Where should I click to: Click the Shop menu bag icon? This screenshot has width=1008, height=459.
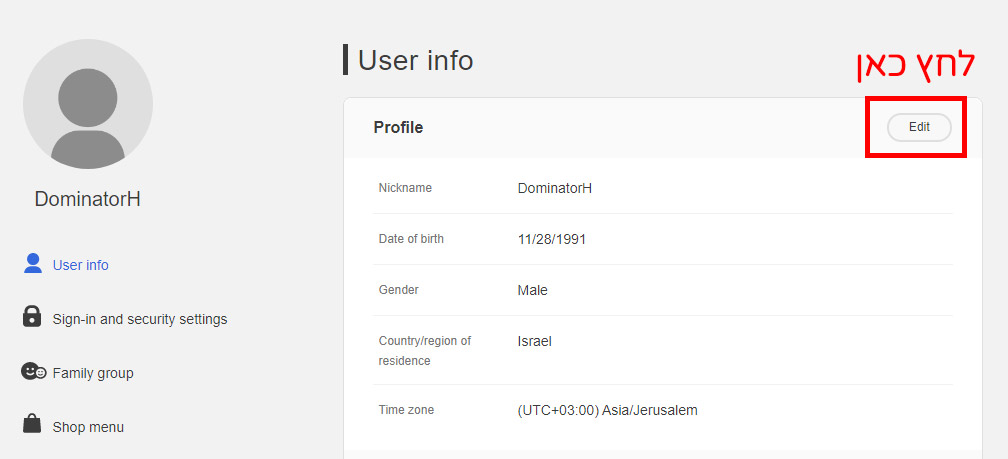click(33, 425)
